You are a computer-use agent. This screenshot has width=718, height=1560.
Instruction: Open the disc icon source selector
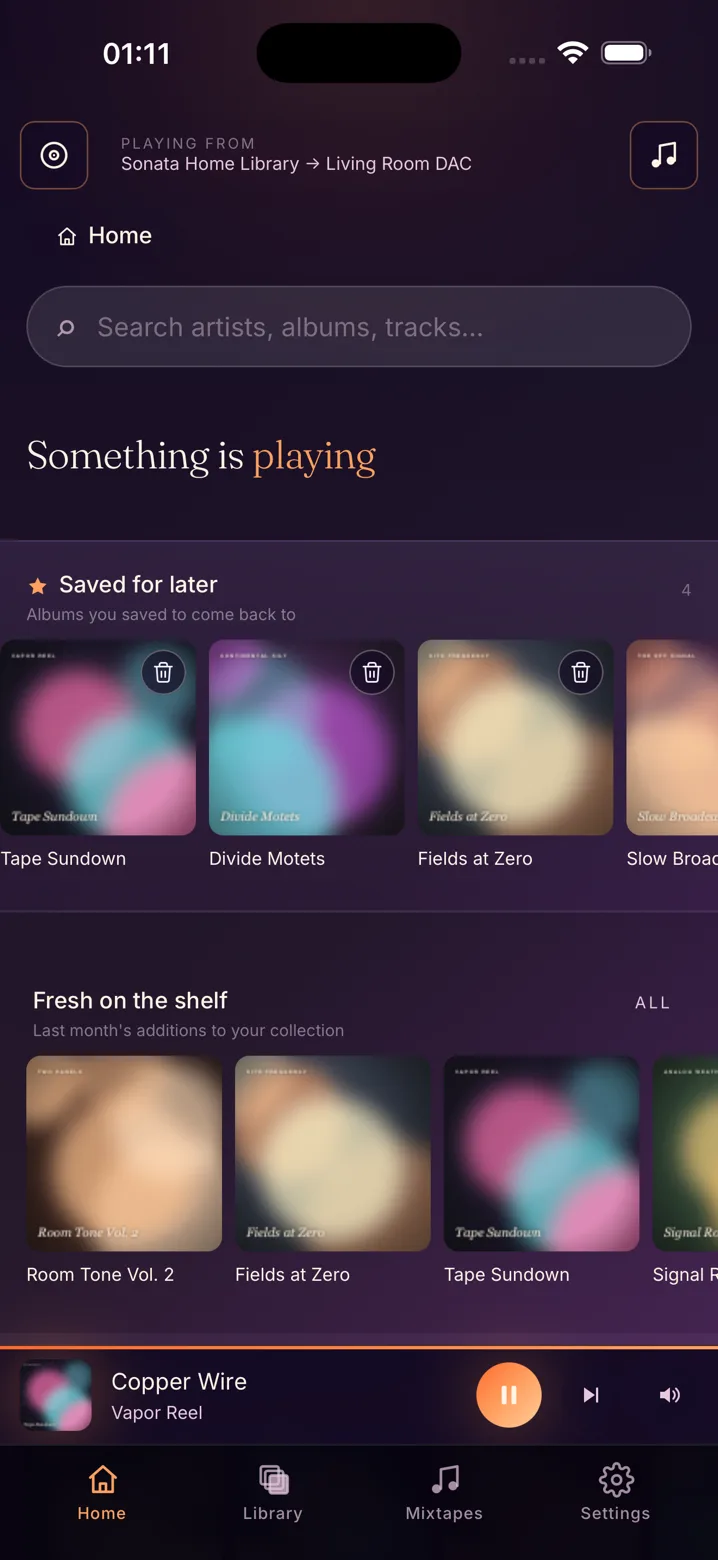point(54,155)
